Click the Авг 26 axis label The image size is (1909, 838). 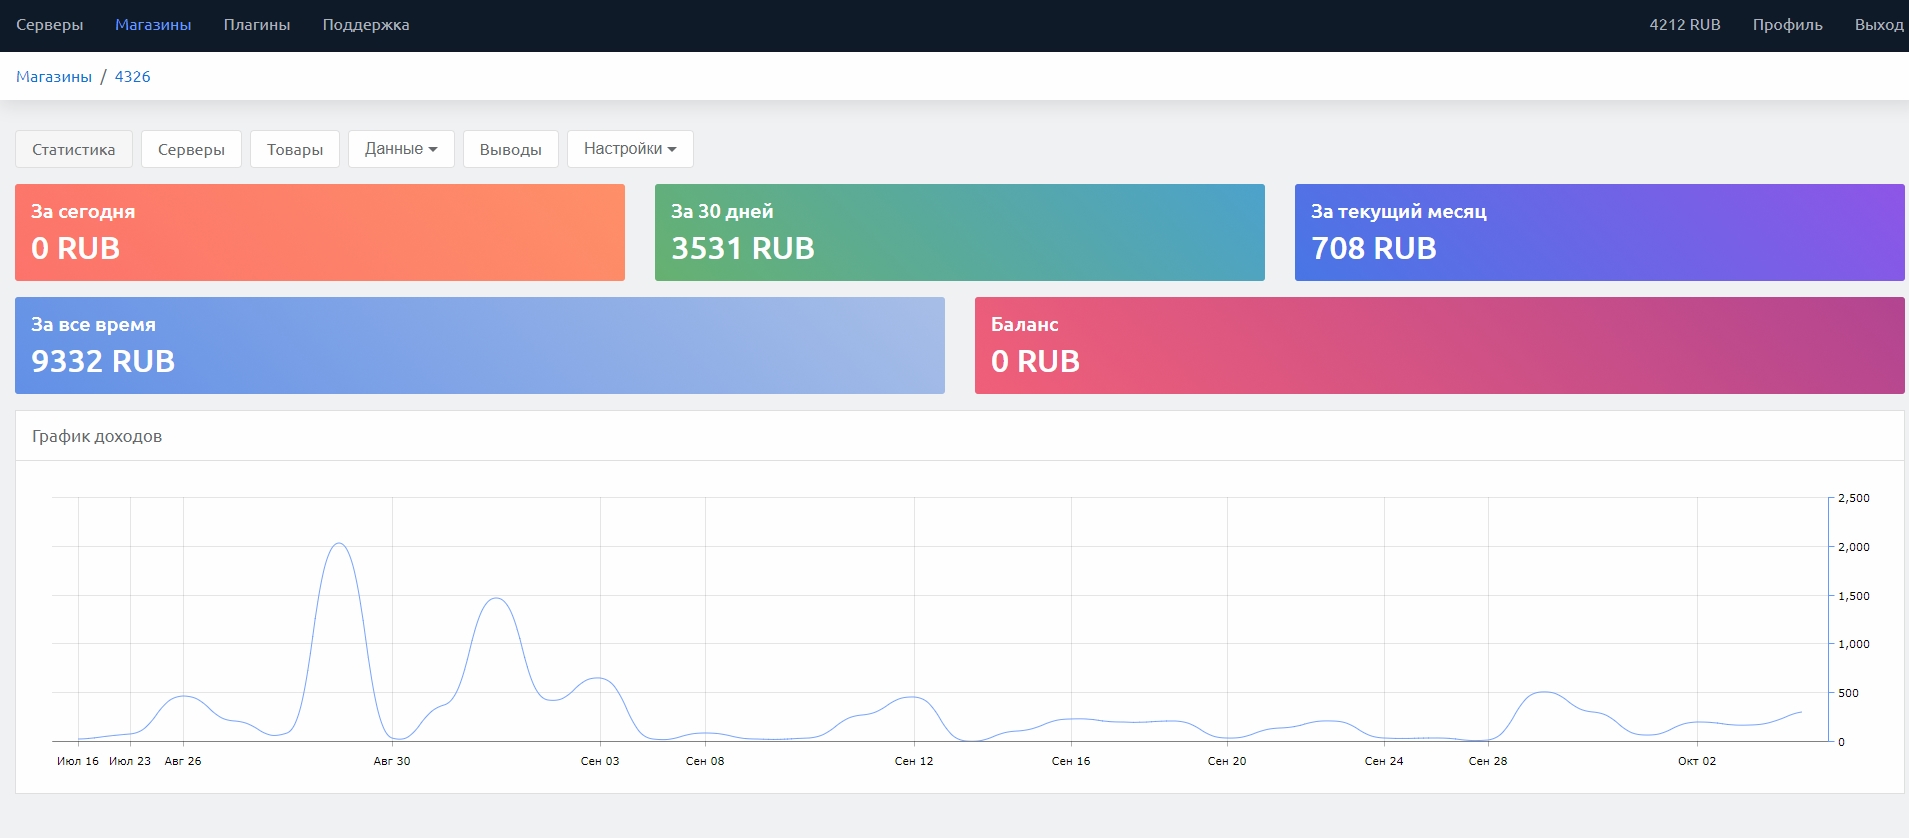coord(183,761)
